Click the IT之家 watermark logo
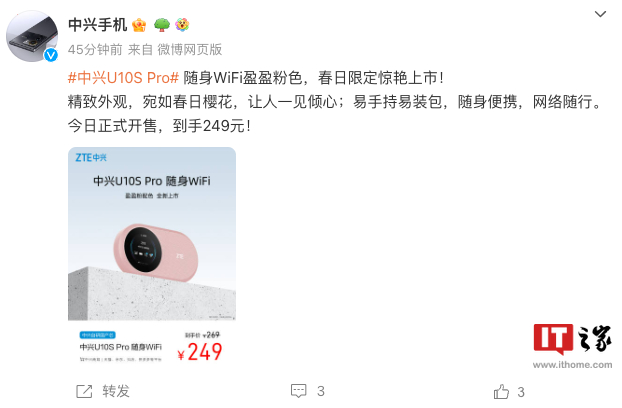This screenshot has height=408, width=622. point(572,339)
